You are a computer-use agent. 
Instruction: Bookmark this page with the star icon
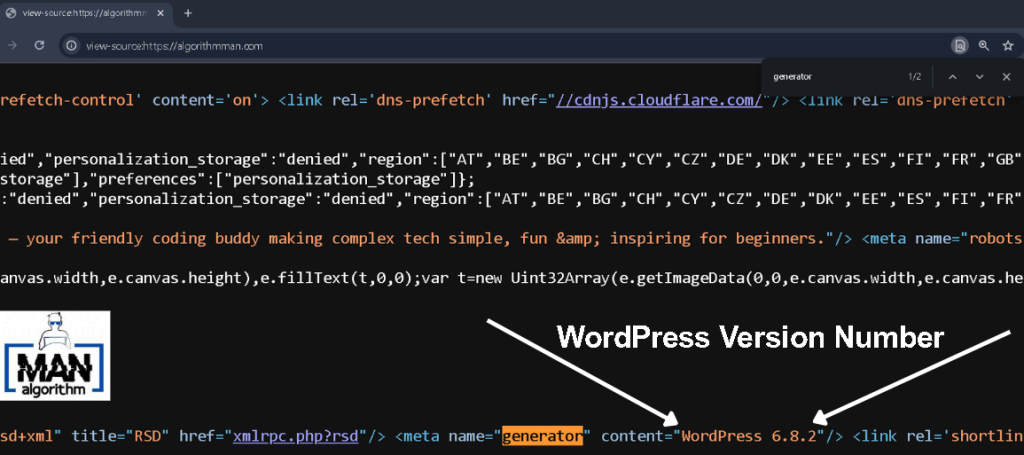tap(1008, 46)
